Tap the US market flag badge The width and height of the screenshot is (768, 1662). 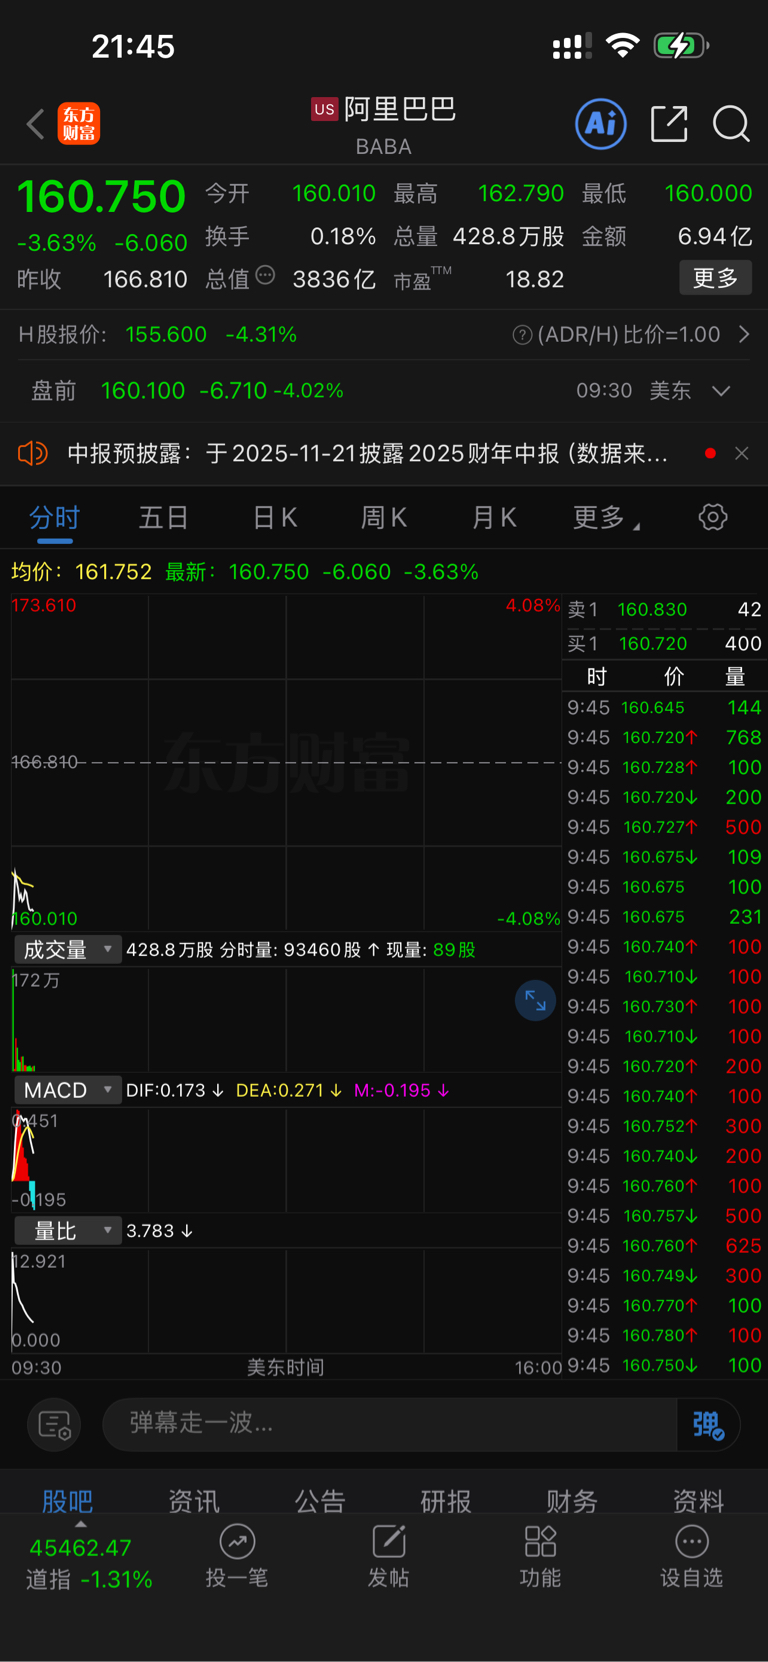click(x=324, y=110)
